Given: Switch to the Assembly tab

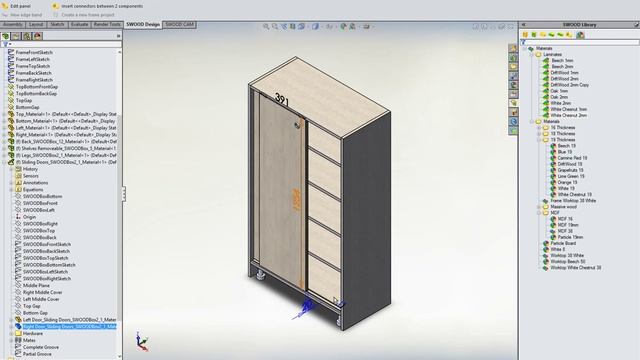Looking at the screenshot, I should tap(13, 24).
